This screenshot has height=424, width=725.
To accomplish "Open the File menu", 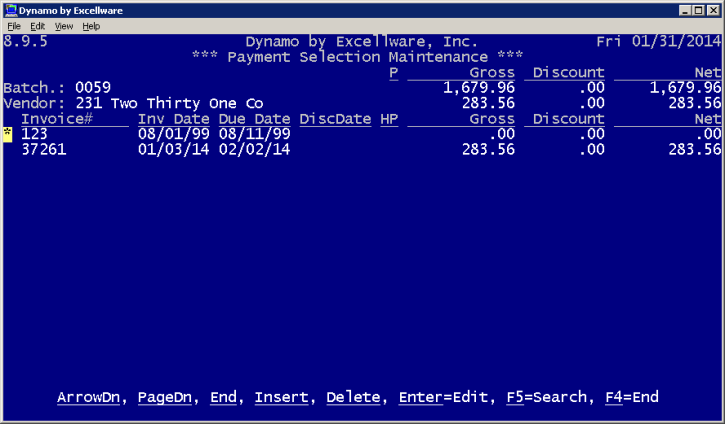I will 14,26.
